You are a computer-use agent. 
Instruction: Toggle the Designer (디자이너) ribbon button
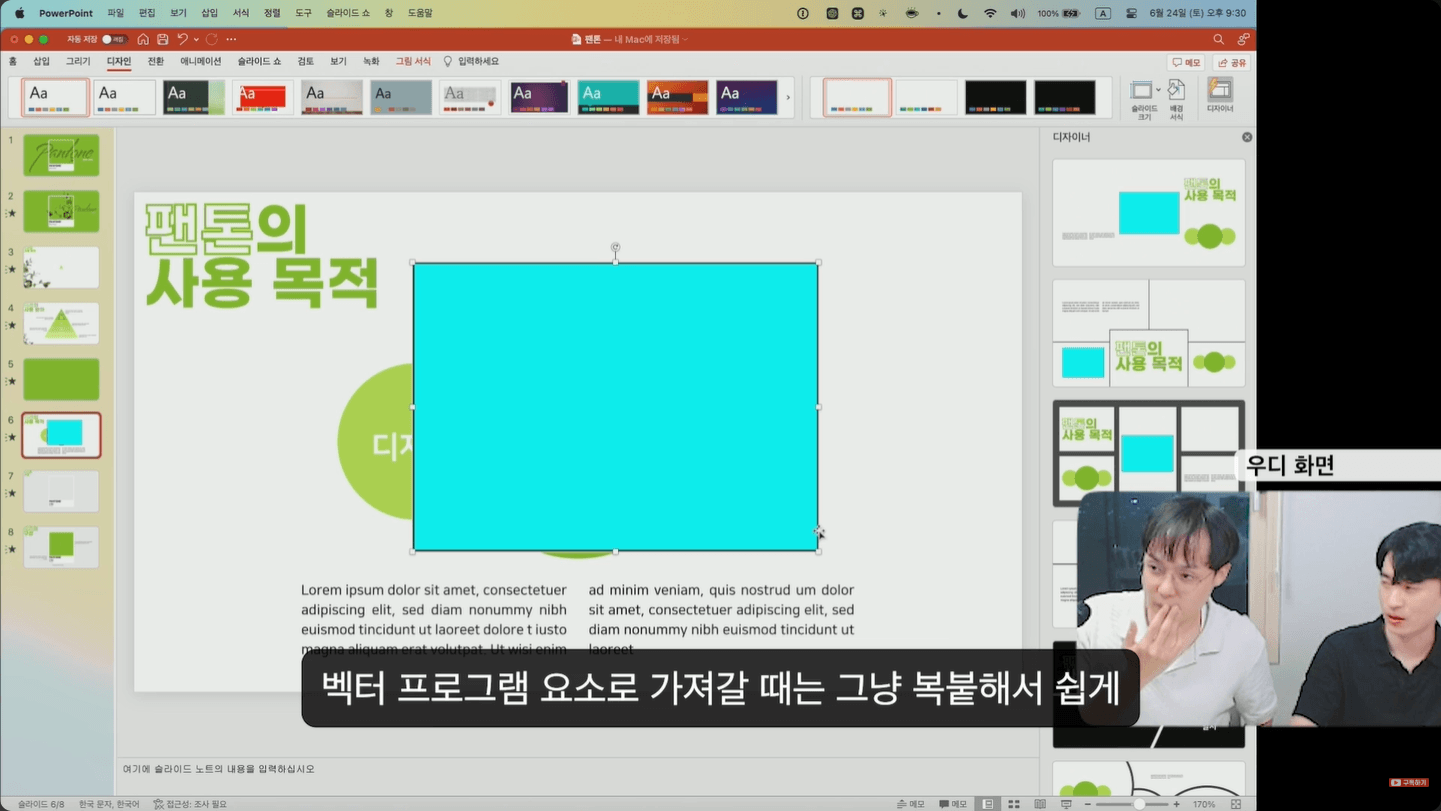[x=1220, y=96]
